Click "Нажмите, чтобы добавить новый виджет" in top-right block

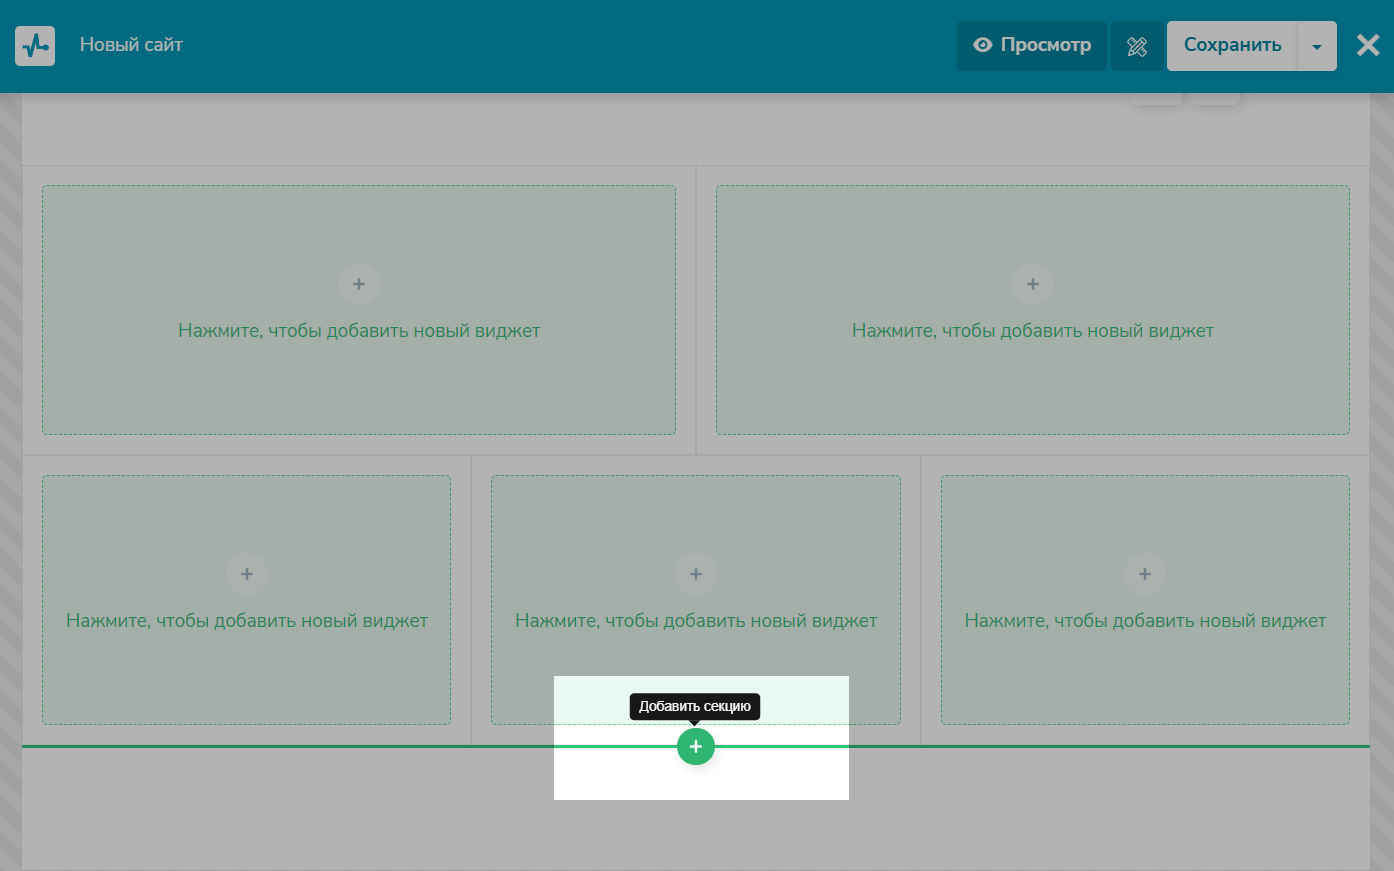tap(1033, 331)
